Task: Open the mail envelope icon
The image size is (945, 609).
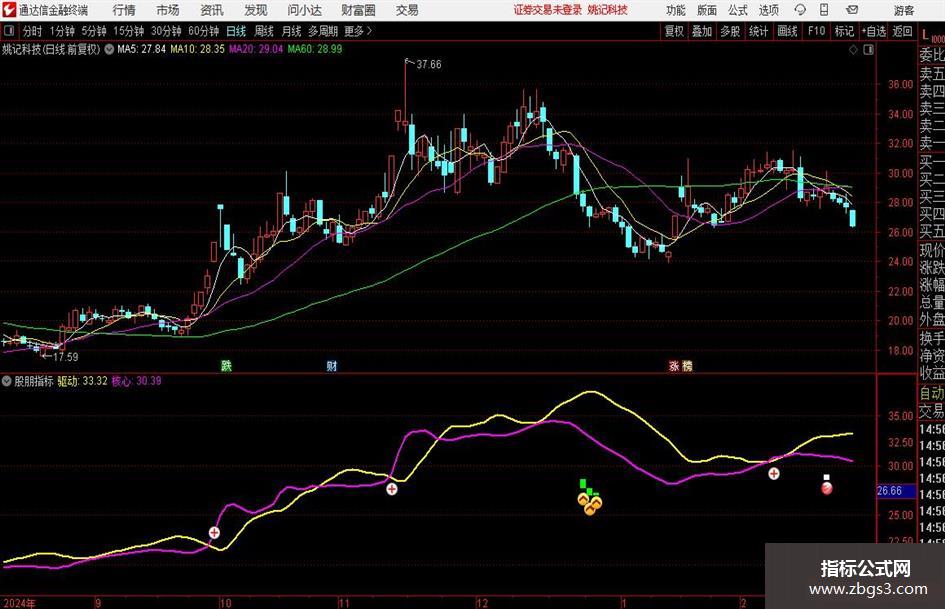Action: click(x=852, y=10)
